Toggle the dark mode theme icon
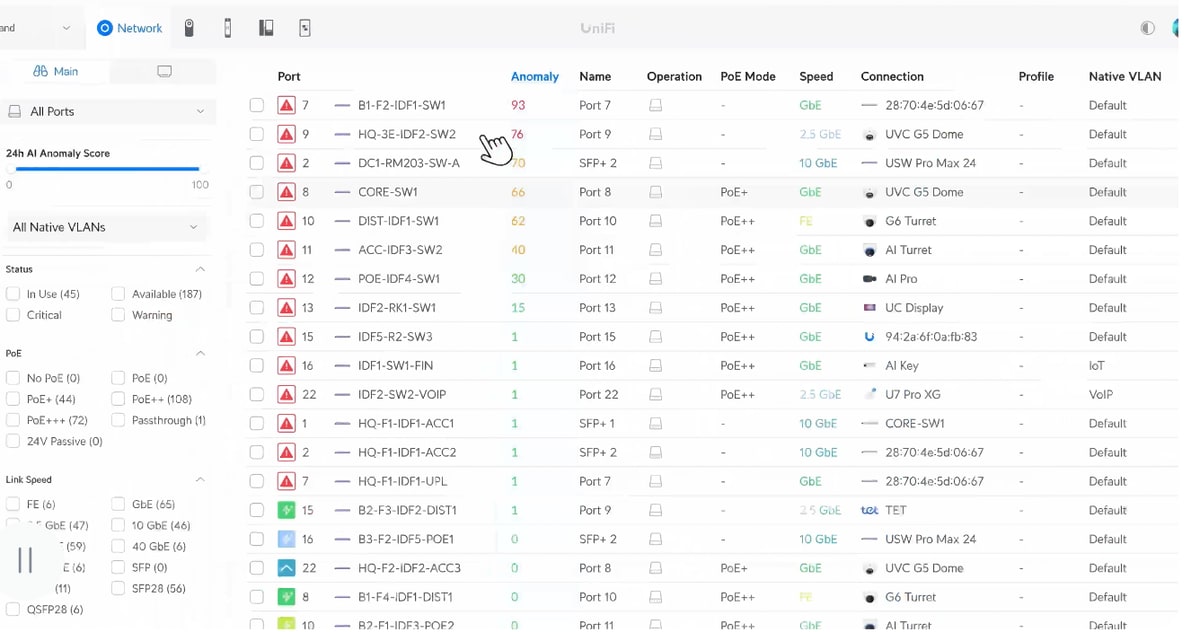The height and width of the screenshot is (632, 1200). 1147,28
